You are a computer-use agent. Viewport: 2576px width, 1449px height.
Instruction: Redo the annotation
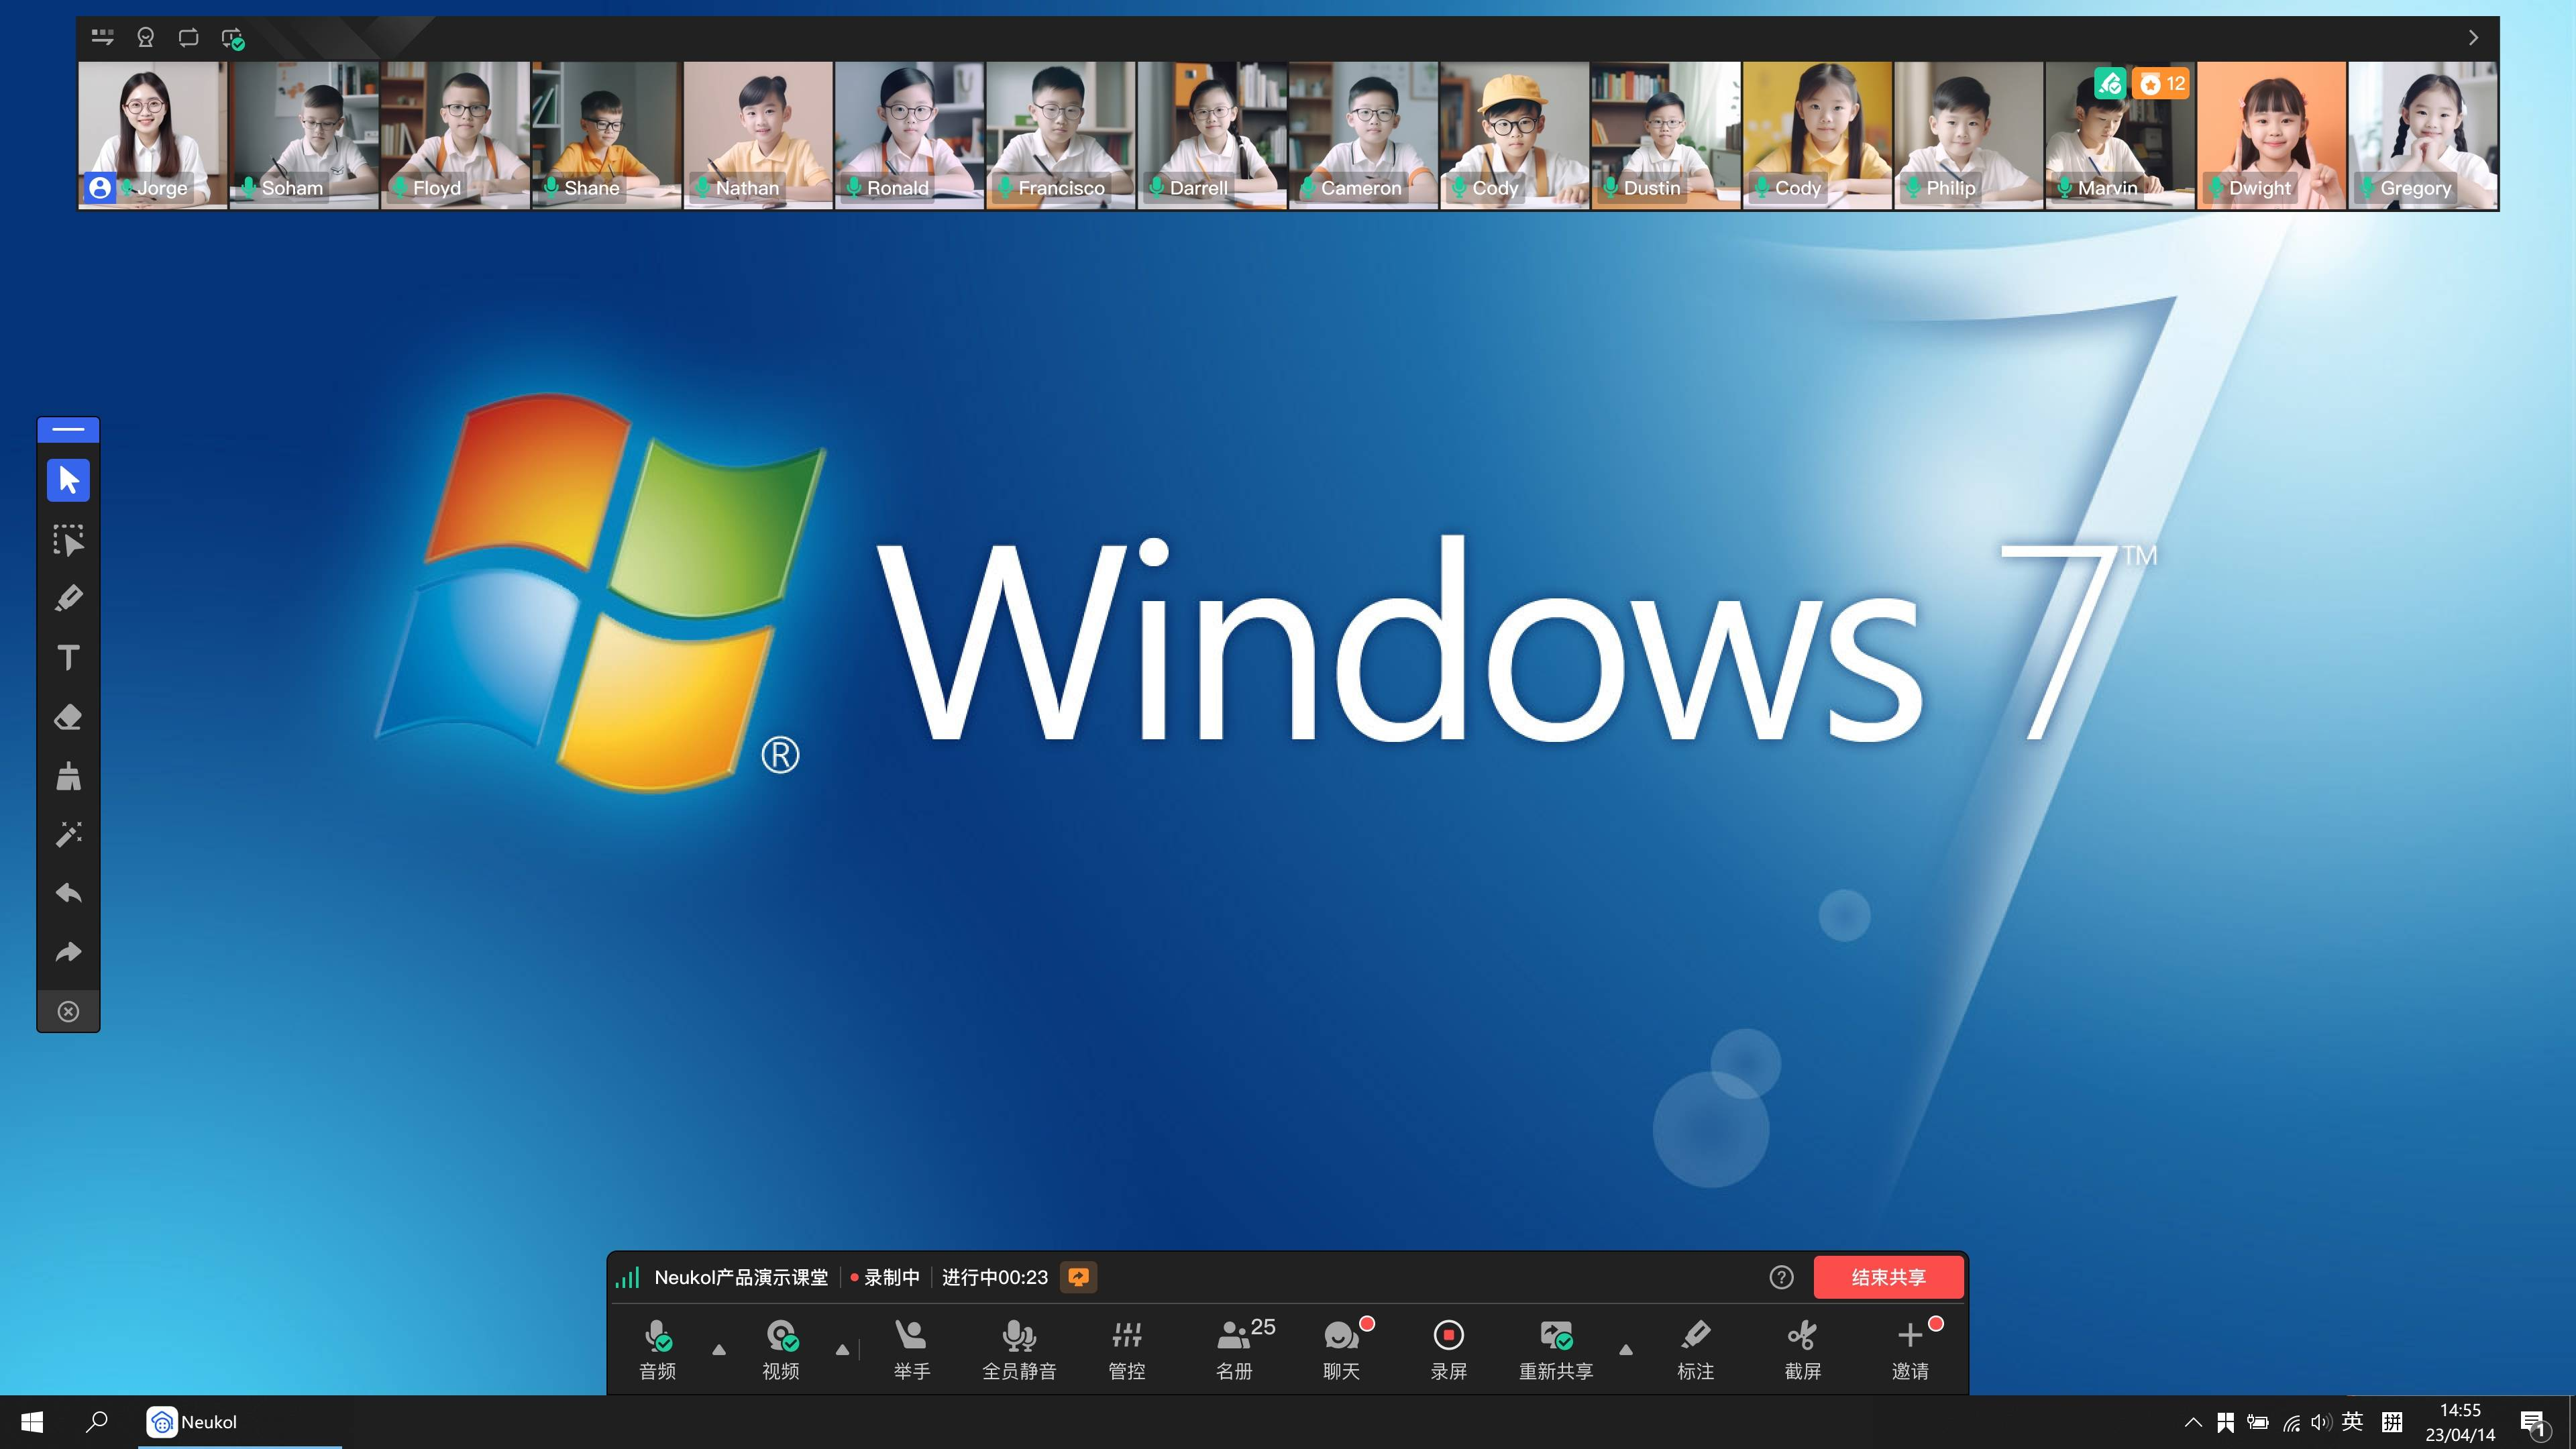68,952
